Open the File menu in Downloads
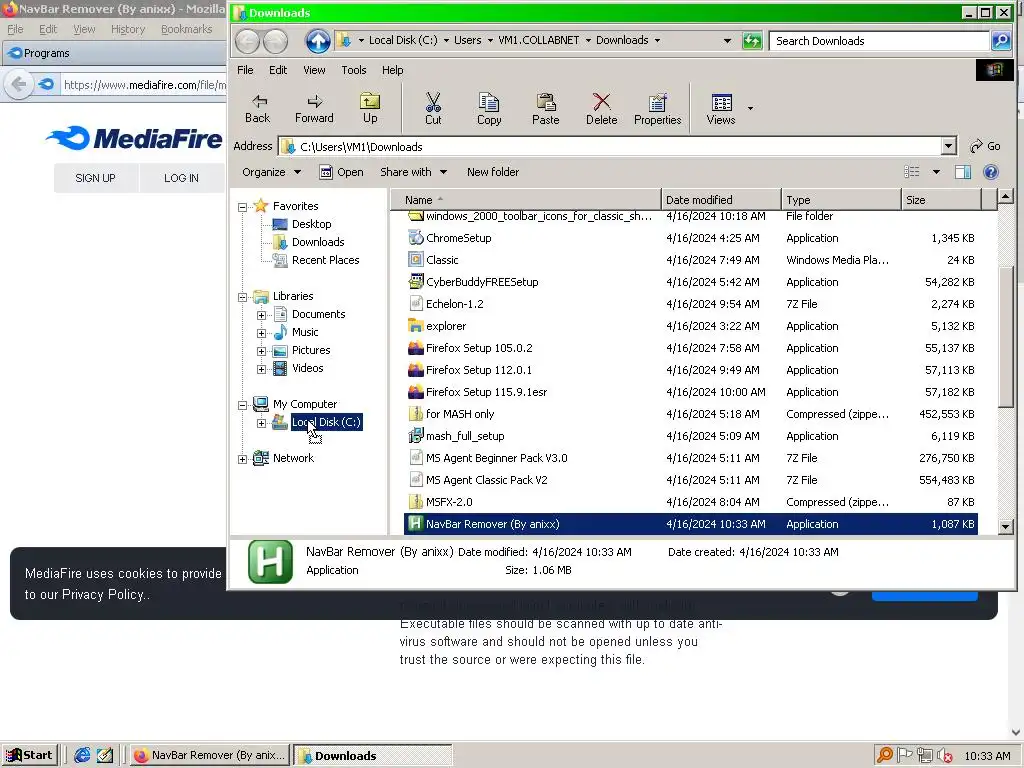This screenshot has width=1024, height=768. coord(245,70)
